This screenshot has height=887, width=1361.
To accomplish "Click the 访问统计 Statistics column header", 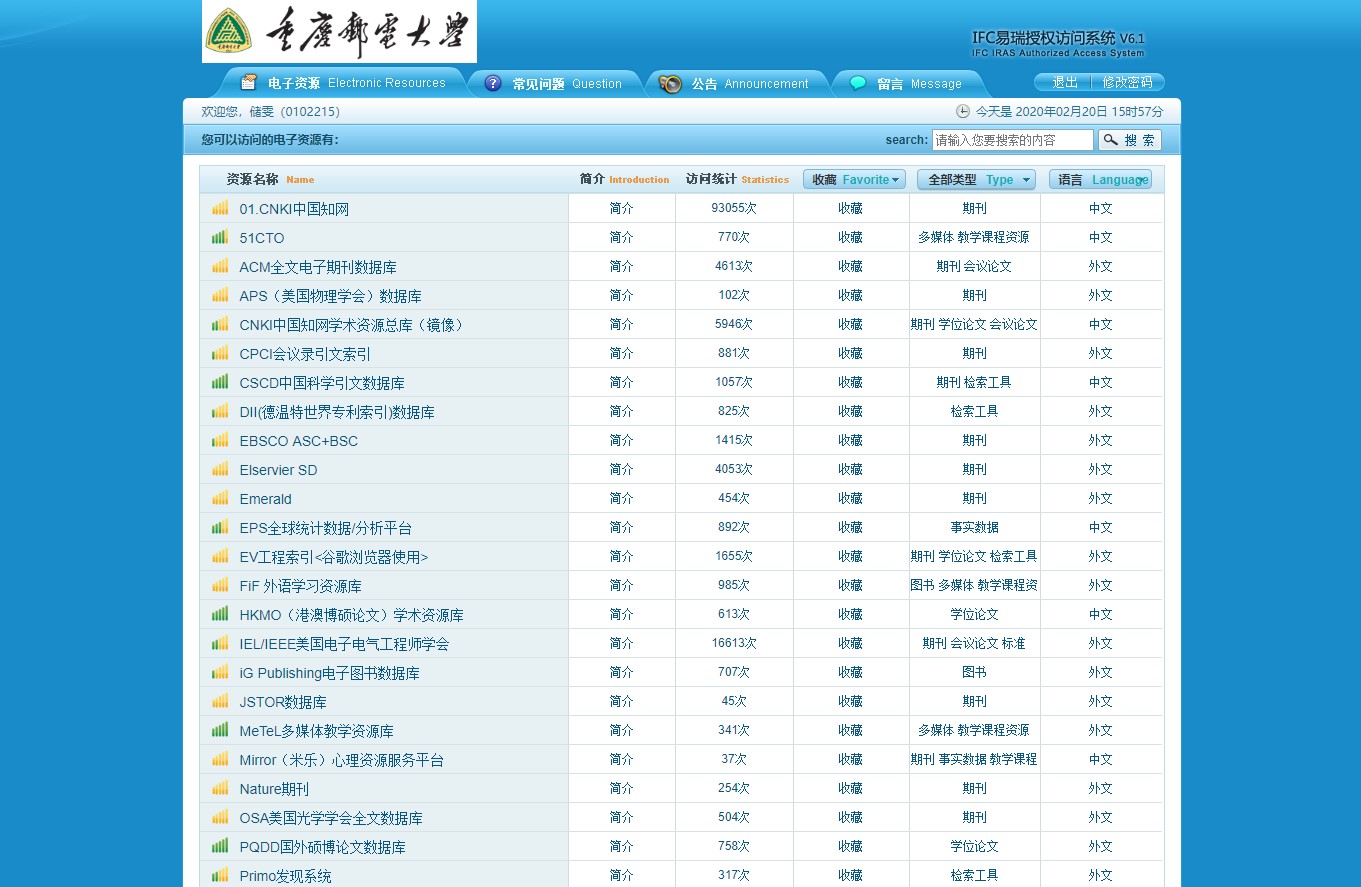I will (x=737, y=180).
